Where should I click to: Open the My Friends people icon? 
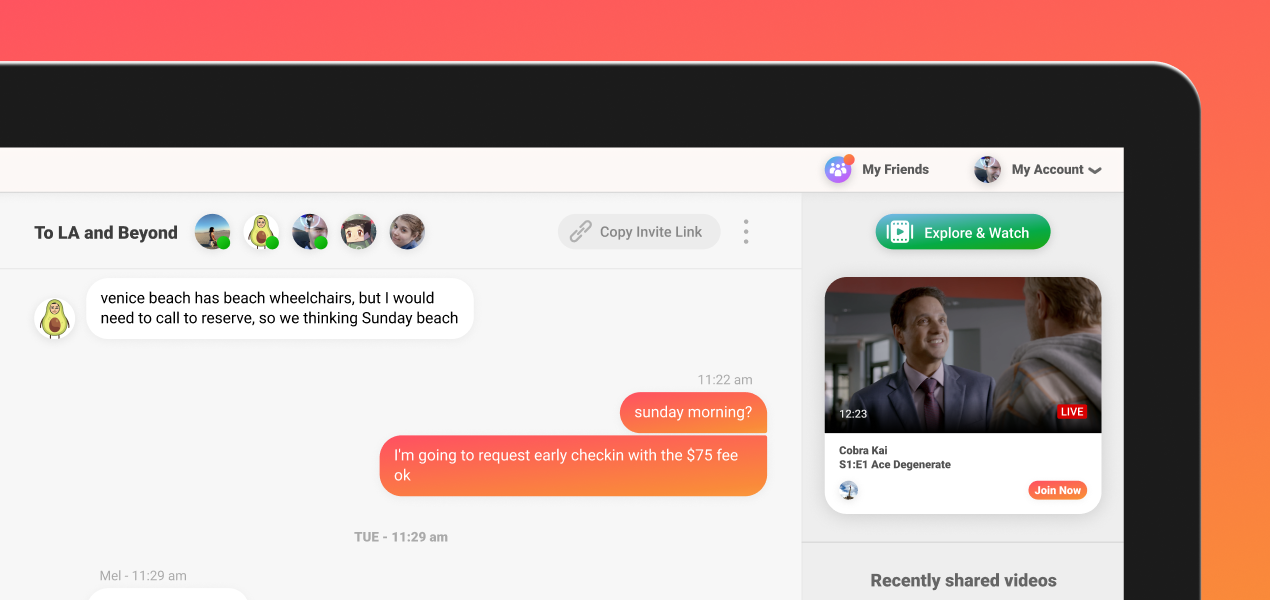pos(838,169)
